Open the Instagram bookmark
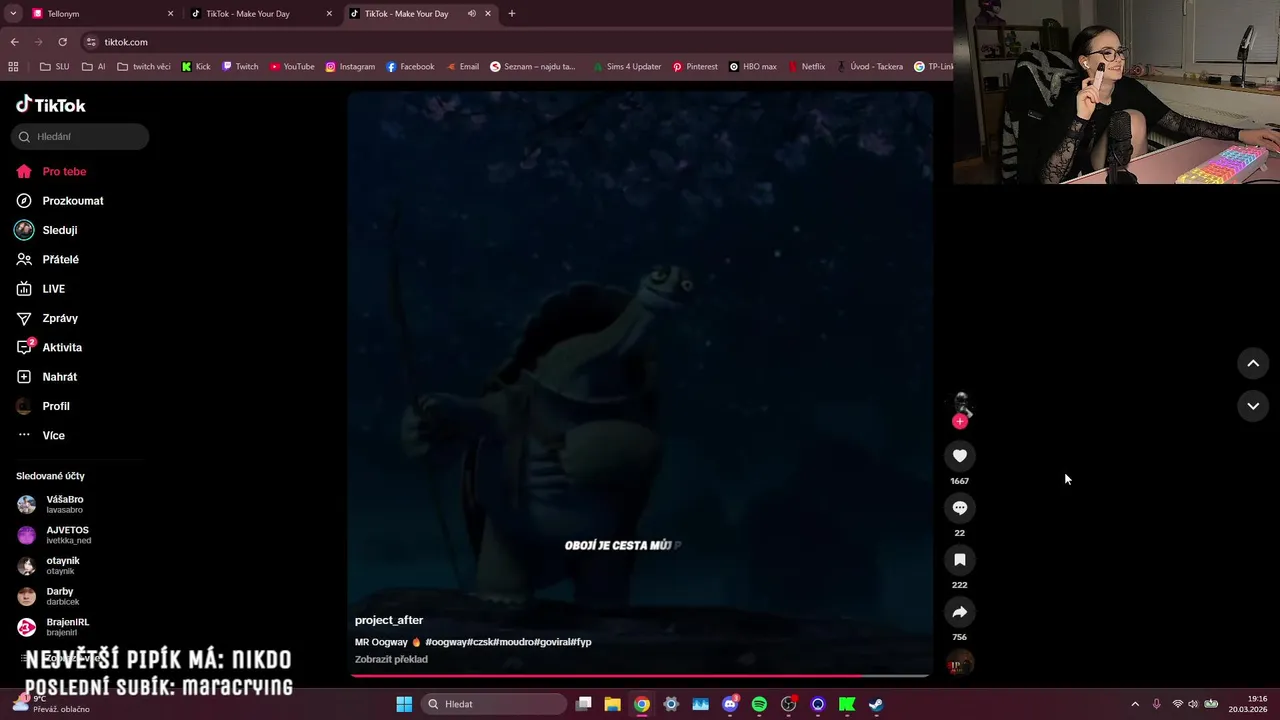 350,67
